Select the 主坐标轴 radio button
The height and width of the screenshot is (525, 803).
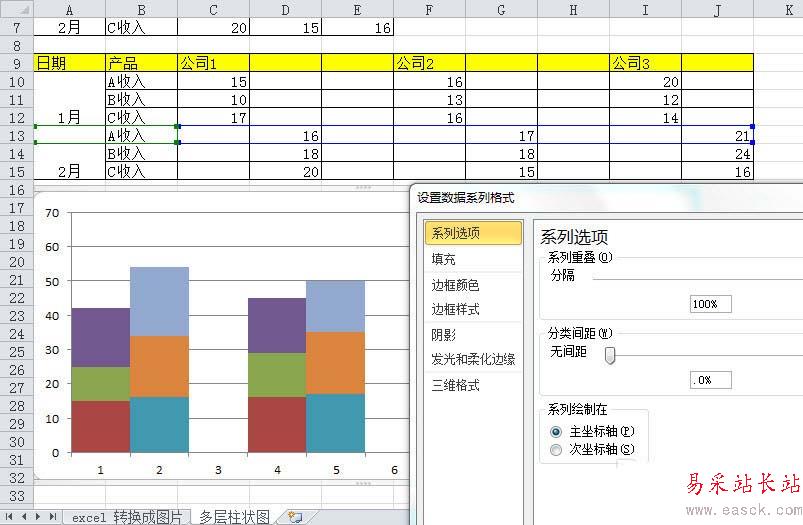click(x=556, y=432)
